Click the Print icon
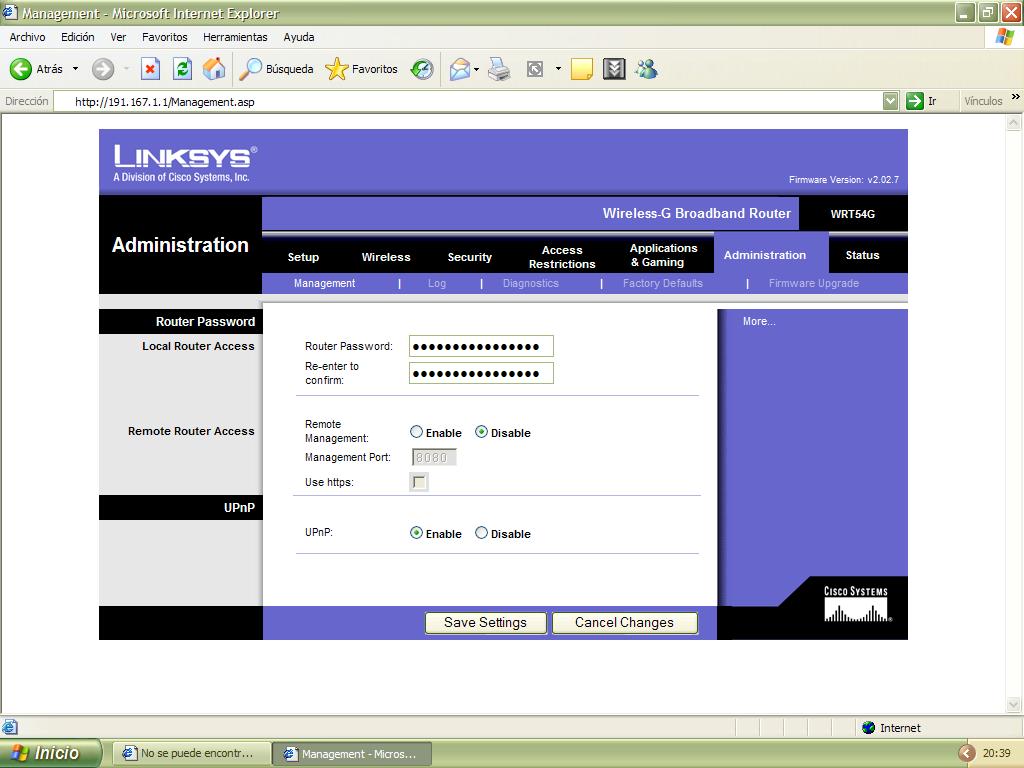The image size is (1024, 768). pyautogui.click(x=500, y=69)
